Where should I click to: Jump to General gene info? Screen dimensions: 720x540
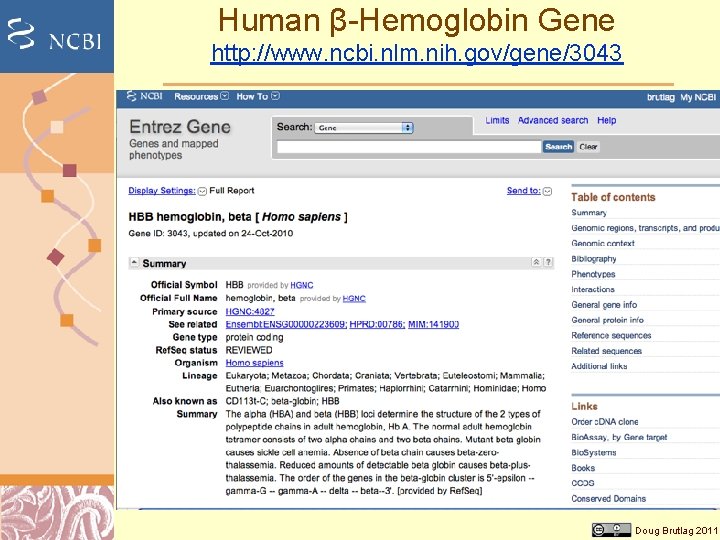point(604,305)
